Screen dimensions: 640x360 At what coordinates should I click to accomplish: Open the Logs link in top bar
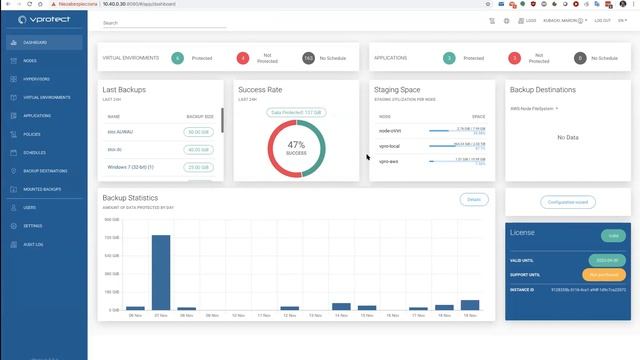point(527,21)
